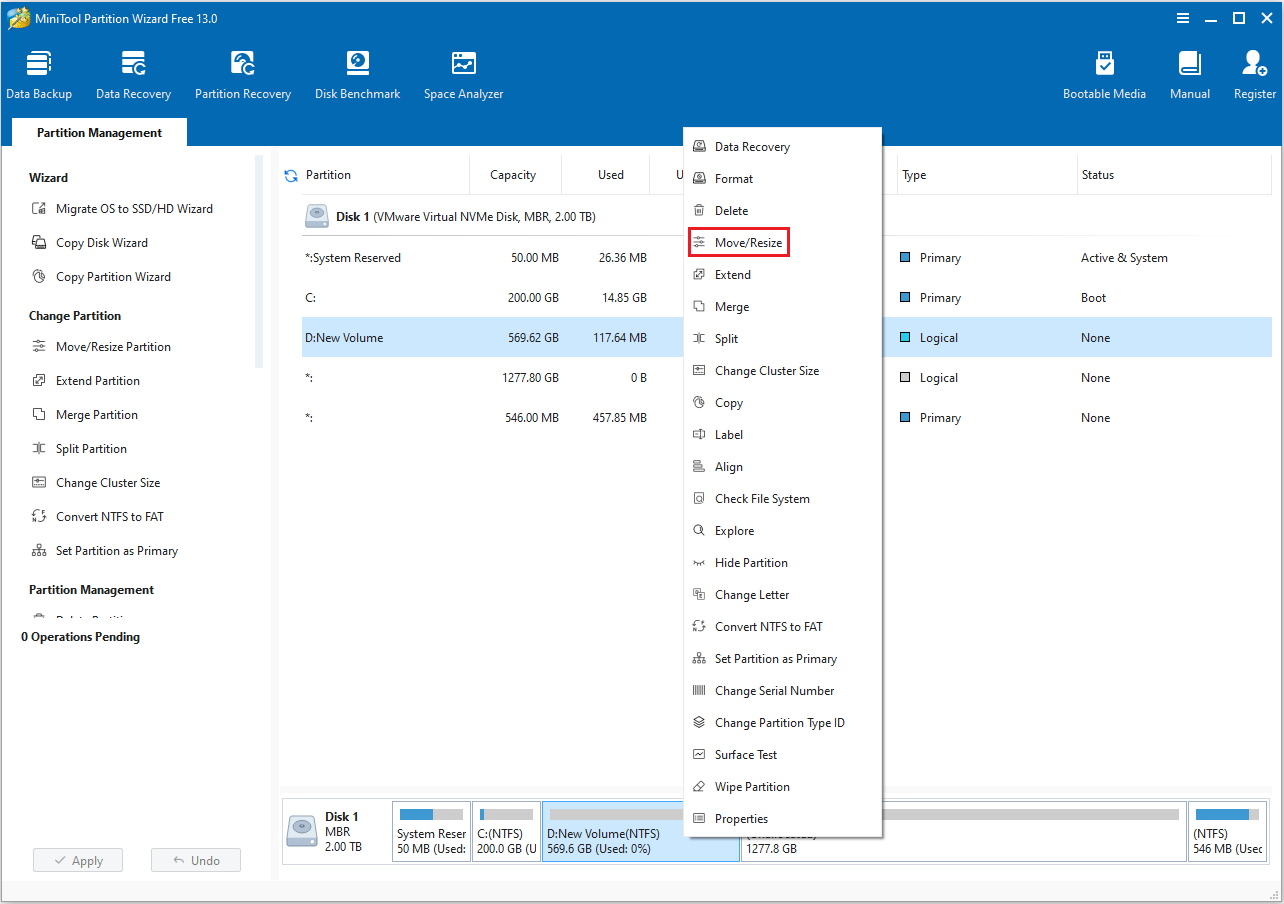
Task: Select Convert NTFS to FAT in the context menu
Action: (783, 627)
